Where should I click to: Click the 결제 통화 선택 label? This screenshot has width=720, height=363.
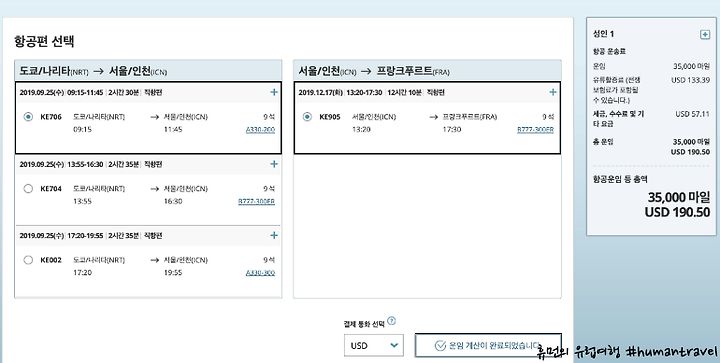[364, 324]
